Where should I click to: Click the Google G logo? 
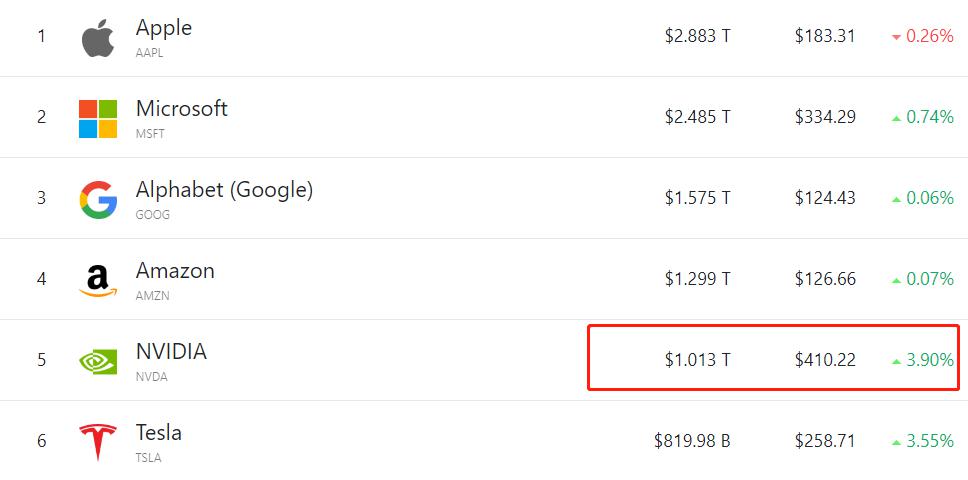[x=98, y=200]
